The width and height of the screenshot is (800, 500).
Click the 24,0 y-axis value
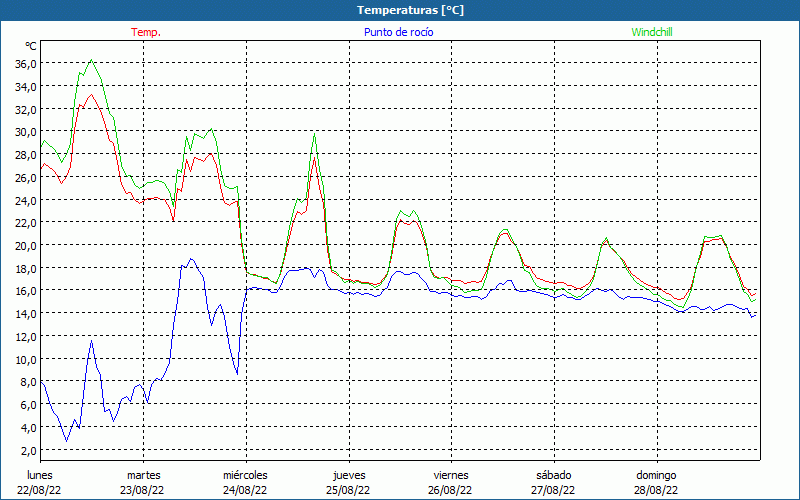point(26,201)
